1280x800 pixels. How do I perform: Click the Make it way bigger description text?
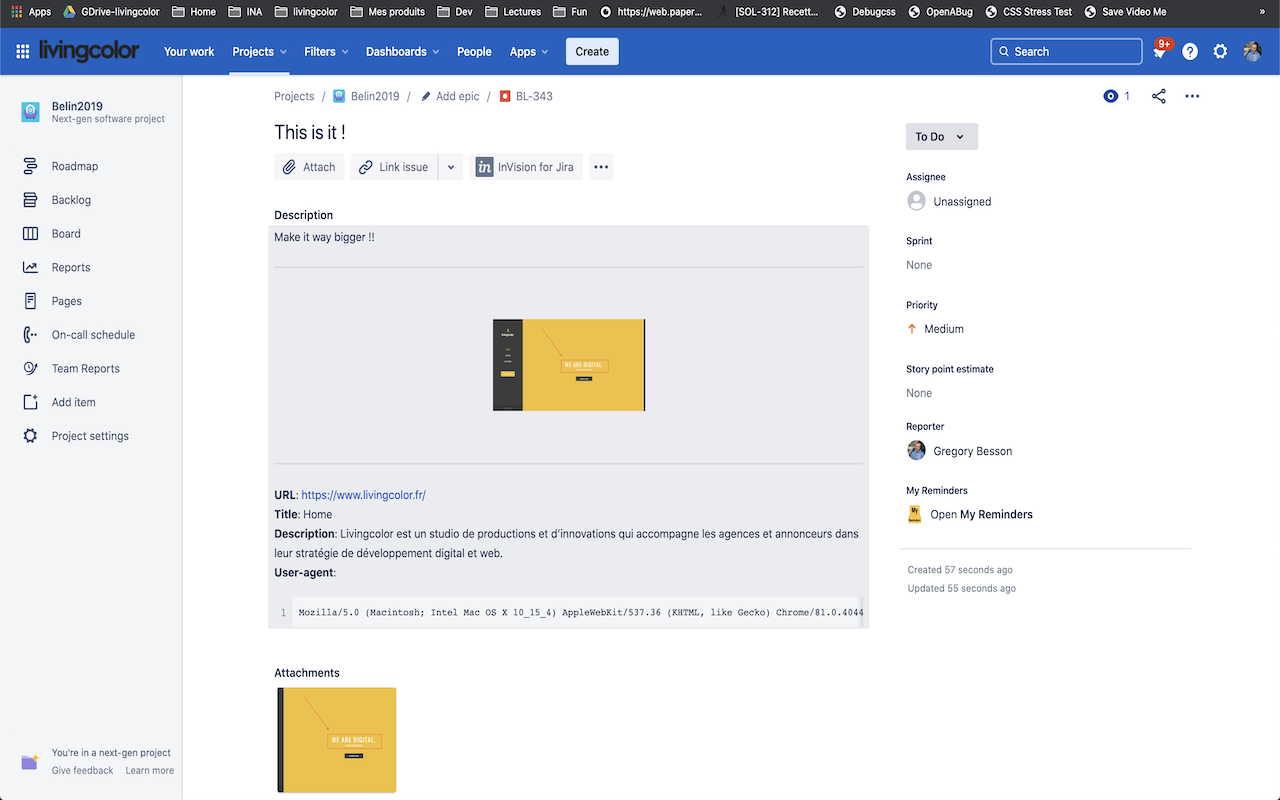tap(325, 237)
